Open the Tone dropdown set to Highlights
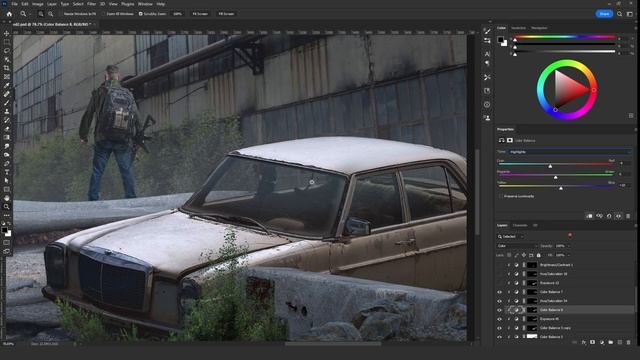This screenshot has height=360, width=640. (570, 152)
